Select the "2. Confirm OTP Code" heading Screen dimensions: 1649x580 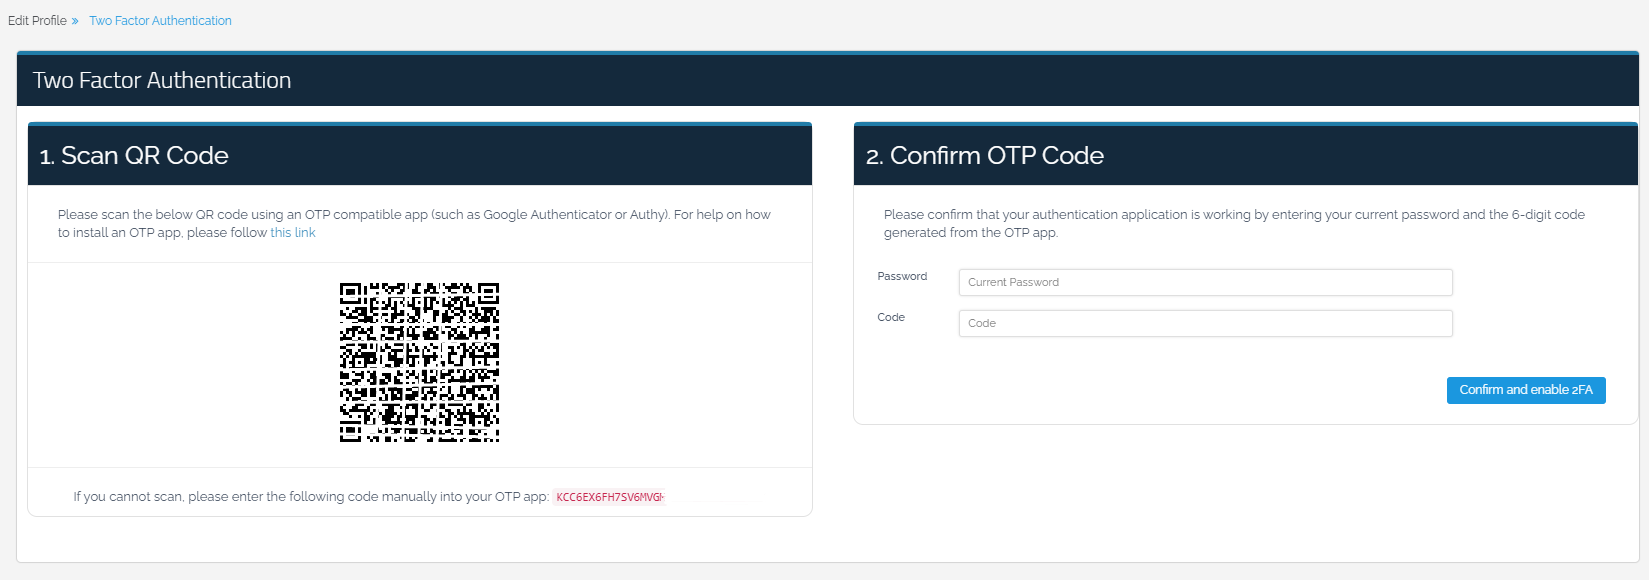click(984, 156)
